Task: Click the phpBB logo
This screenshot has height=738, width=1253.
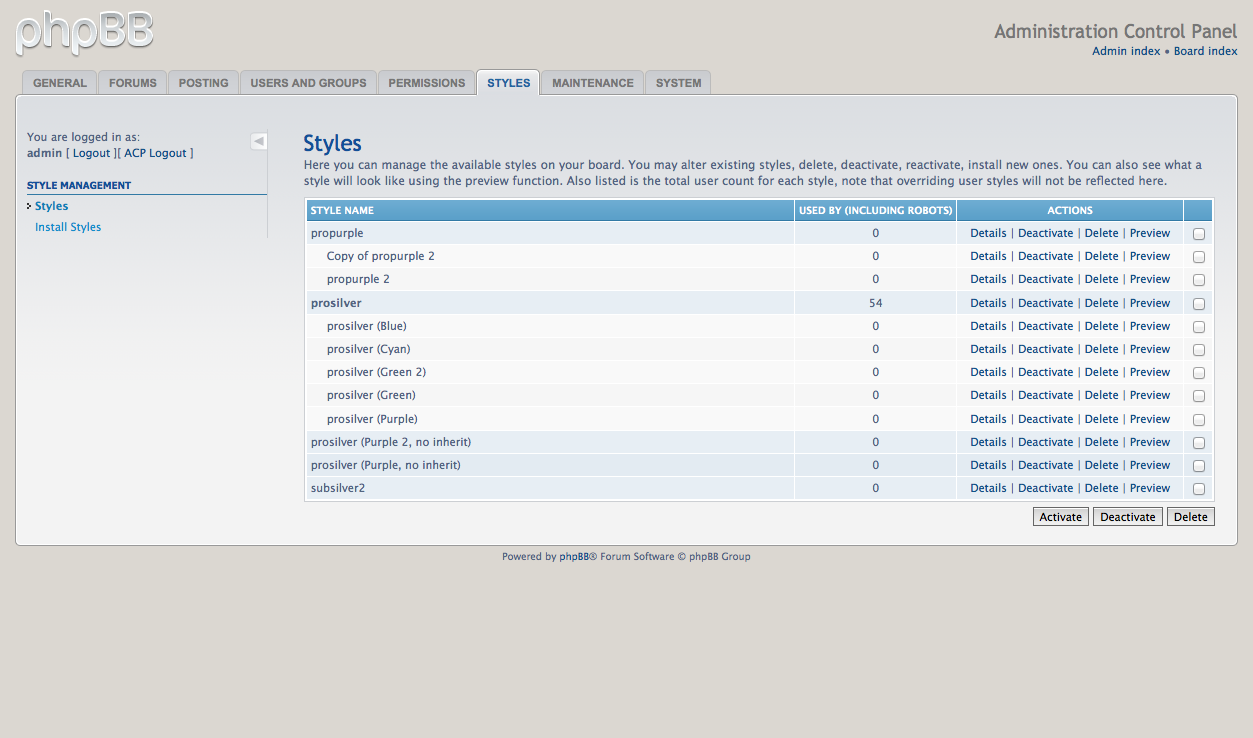Action: click(x=85, y=33)
